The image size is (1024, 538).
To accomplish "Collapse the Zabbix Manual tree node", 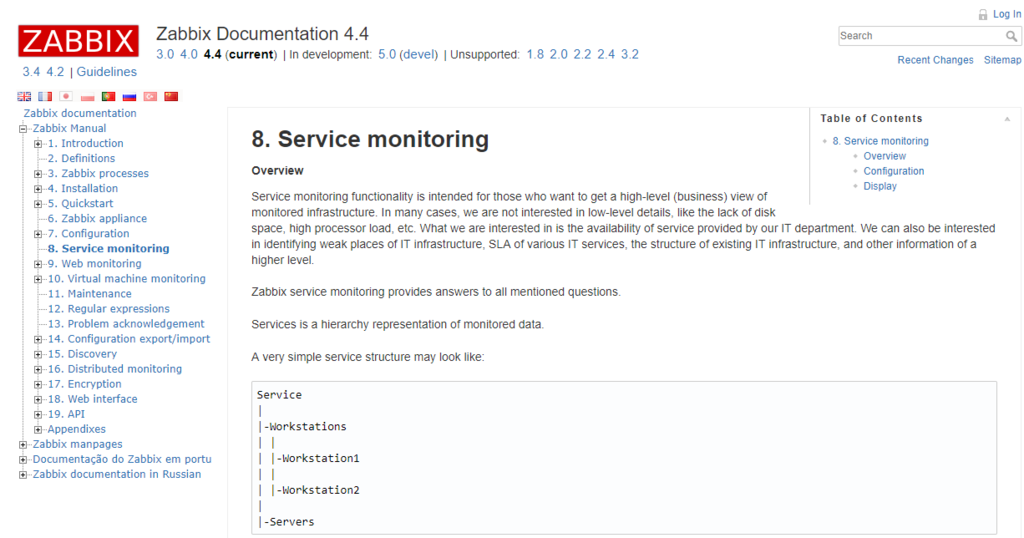I will 23,129.
